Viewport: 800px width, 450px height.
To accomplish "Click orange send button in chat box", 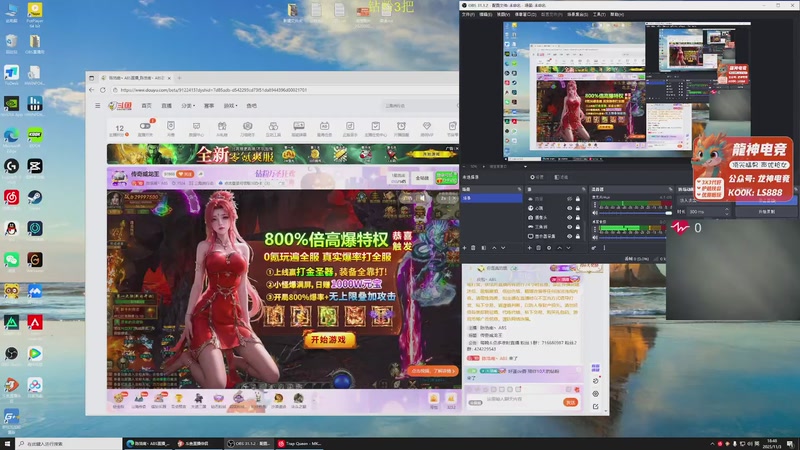I will pyautogui.click(x=570, y=402).
